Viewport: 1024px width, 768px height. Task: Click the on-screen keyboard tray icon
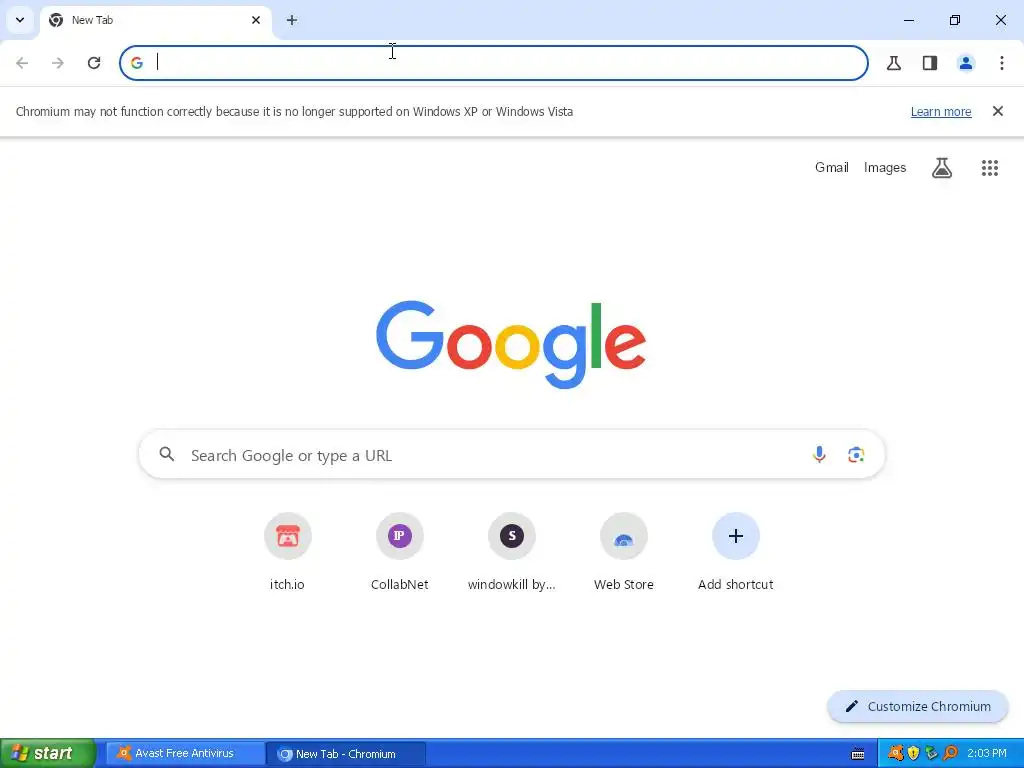coord(858,754)
